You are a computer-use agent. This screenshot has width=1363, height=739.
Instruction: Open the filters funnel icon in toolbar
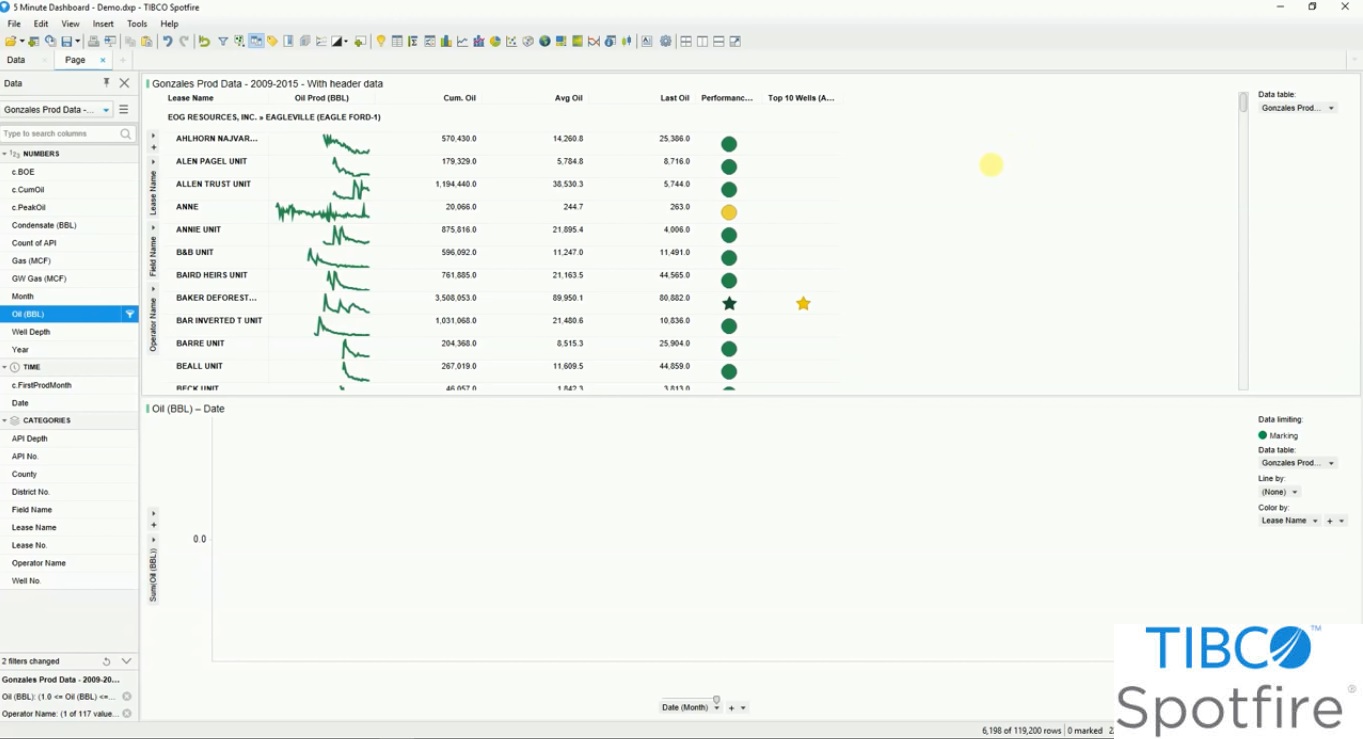point(223,41)
